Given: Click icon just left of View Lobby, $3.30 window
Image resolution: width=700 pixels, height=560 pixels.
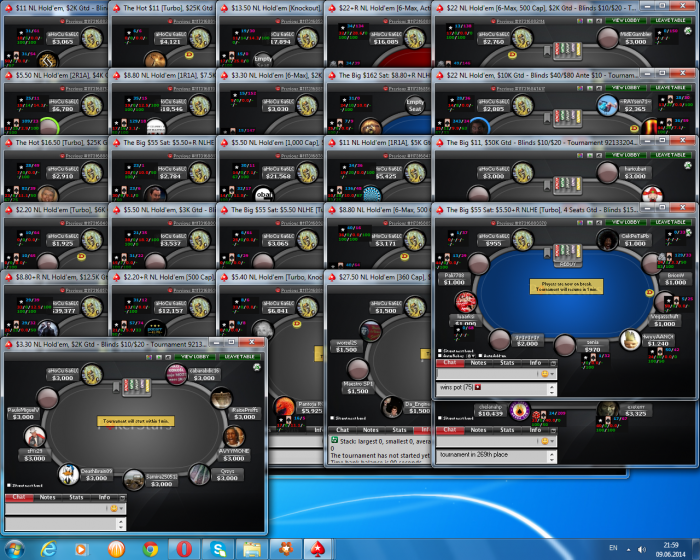Looking at the screenshot, I should 168,357.
